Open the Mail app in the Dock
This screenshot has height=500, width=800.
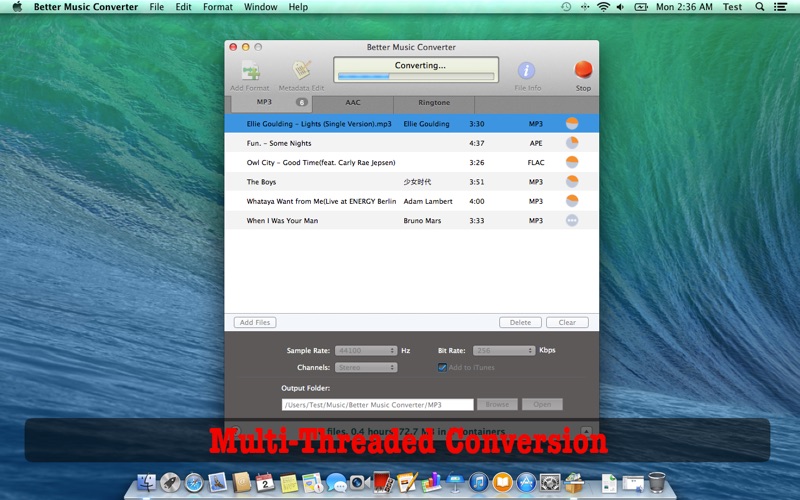(x=218, y=482)
